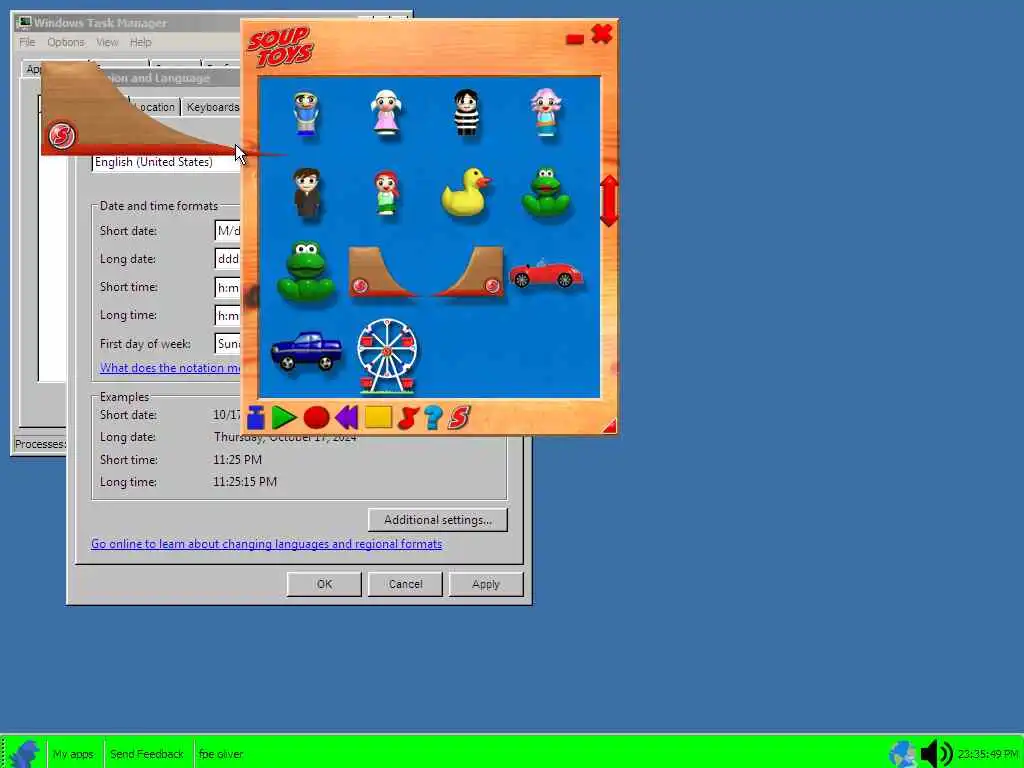Click Apply in Region and Language dialog

click(x=486, y=584)
